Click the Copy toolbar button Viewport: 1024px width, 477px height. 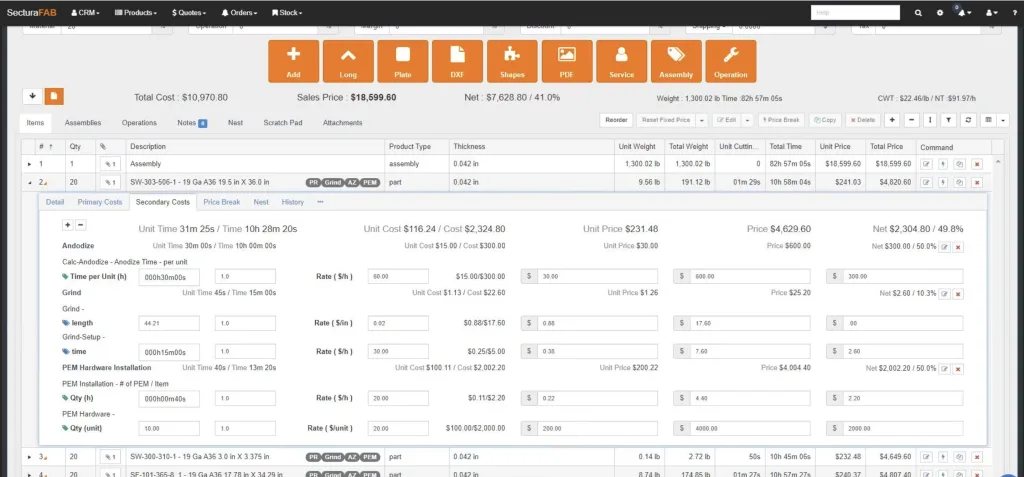[x=825, y=120]
